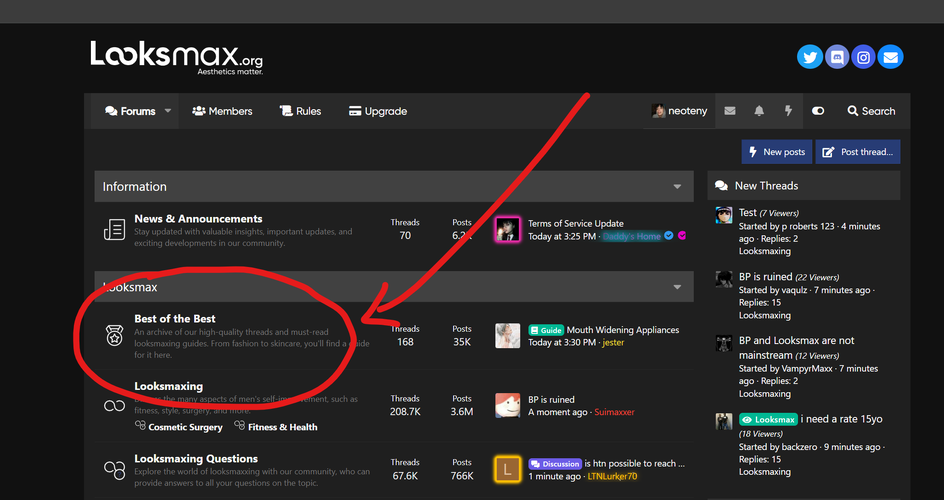The height and width of the screenshot is (500, 944).
Task: Toggle the dark/light style switch
Action: click(818, 111)
